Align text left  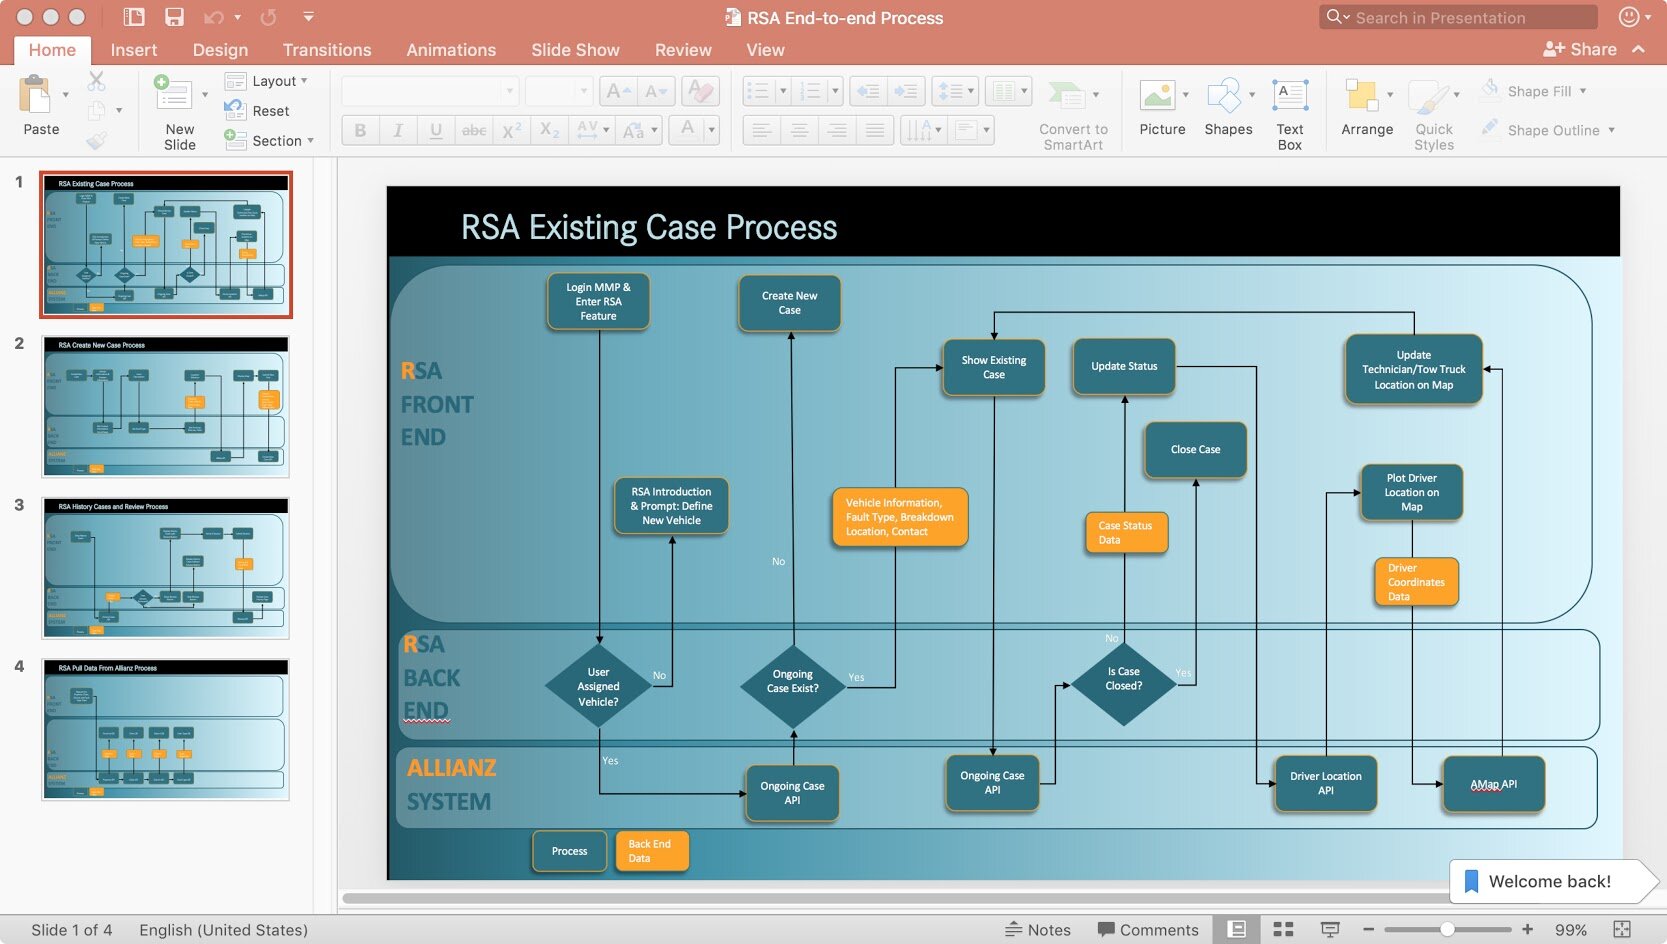point(762,130)
